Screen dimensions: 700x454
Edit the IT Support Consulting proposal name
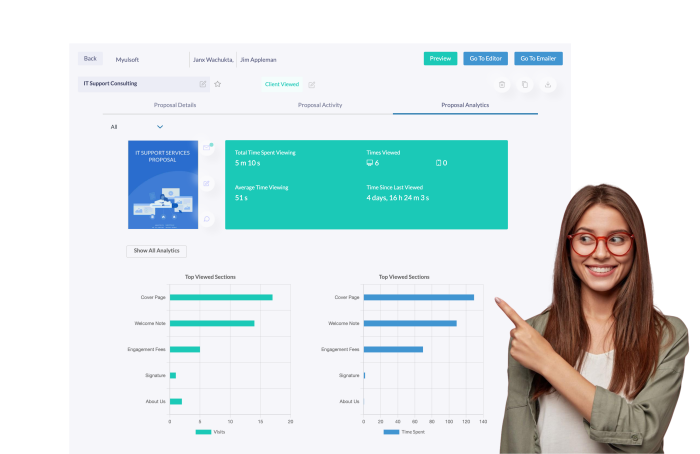pos(203,84)
